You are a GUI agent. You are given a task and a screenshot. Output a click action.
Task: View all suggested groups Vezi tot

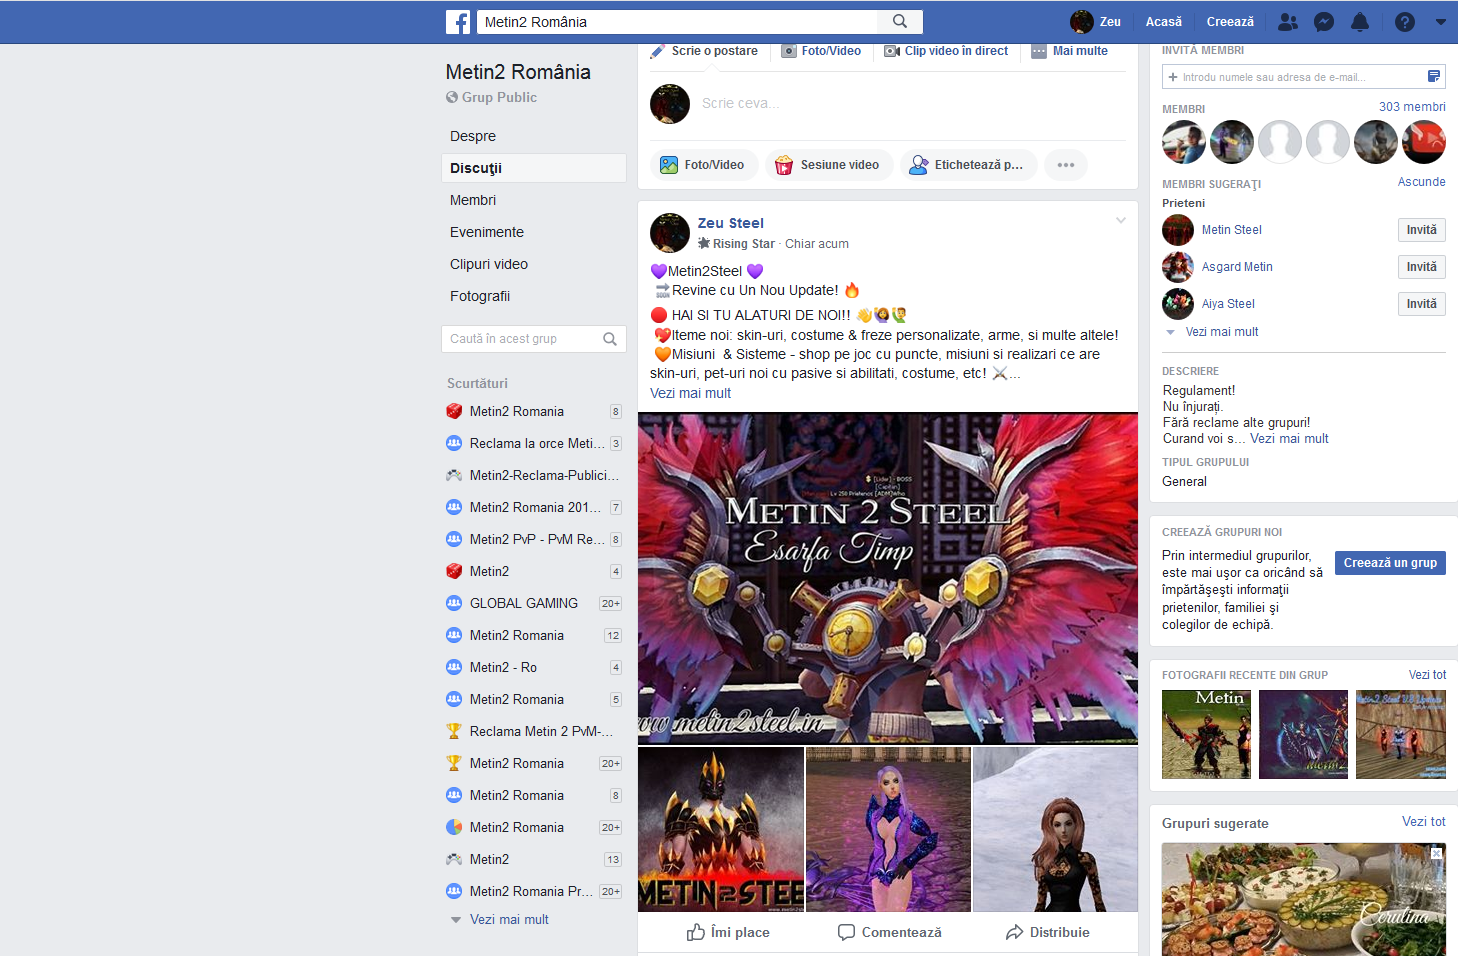(x=1423, y=822)
